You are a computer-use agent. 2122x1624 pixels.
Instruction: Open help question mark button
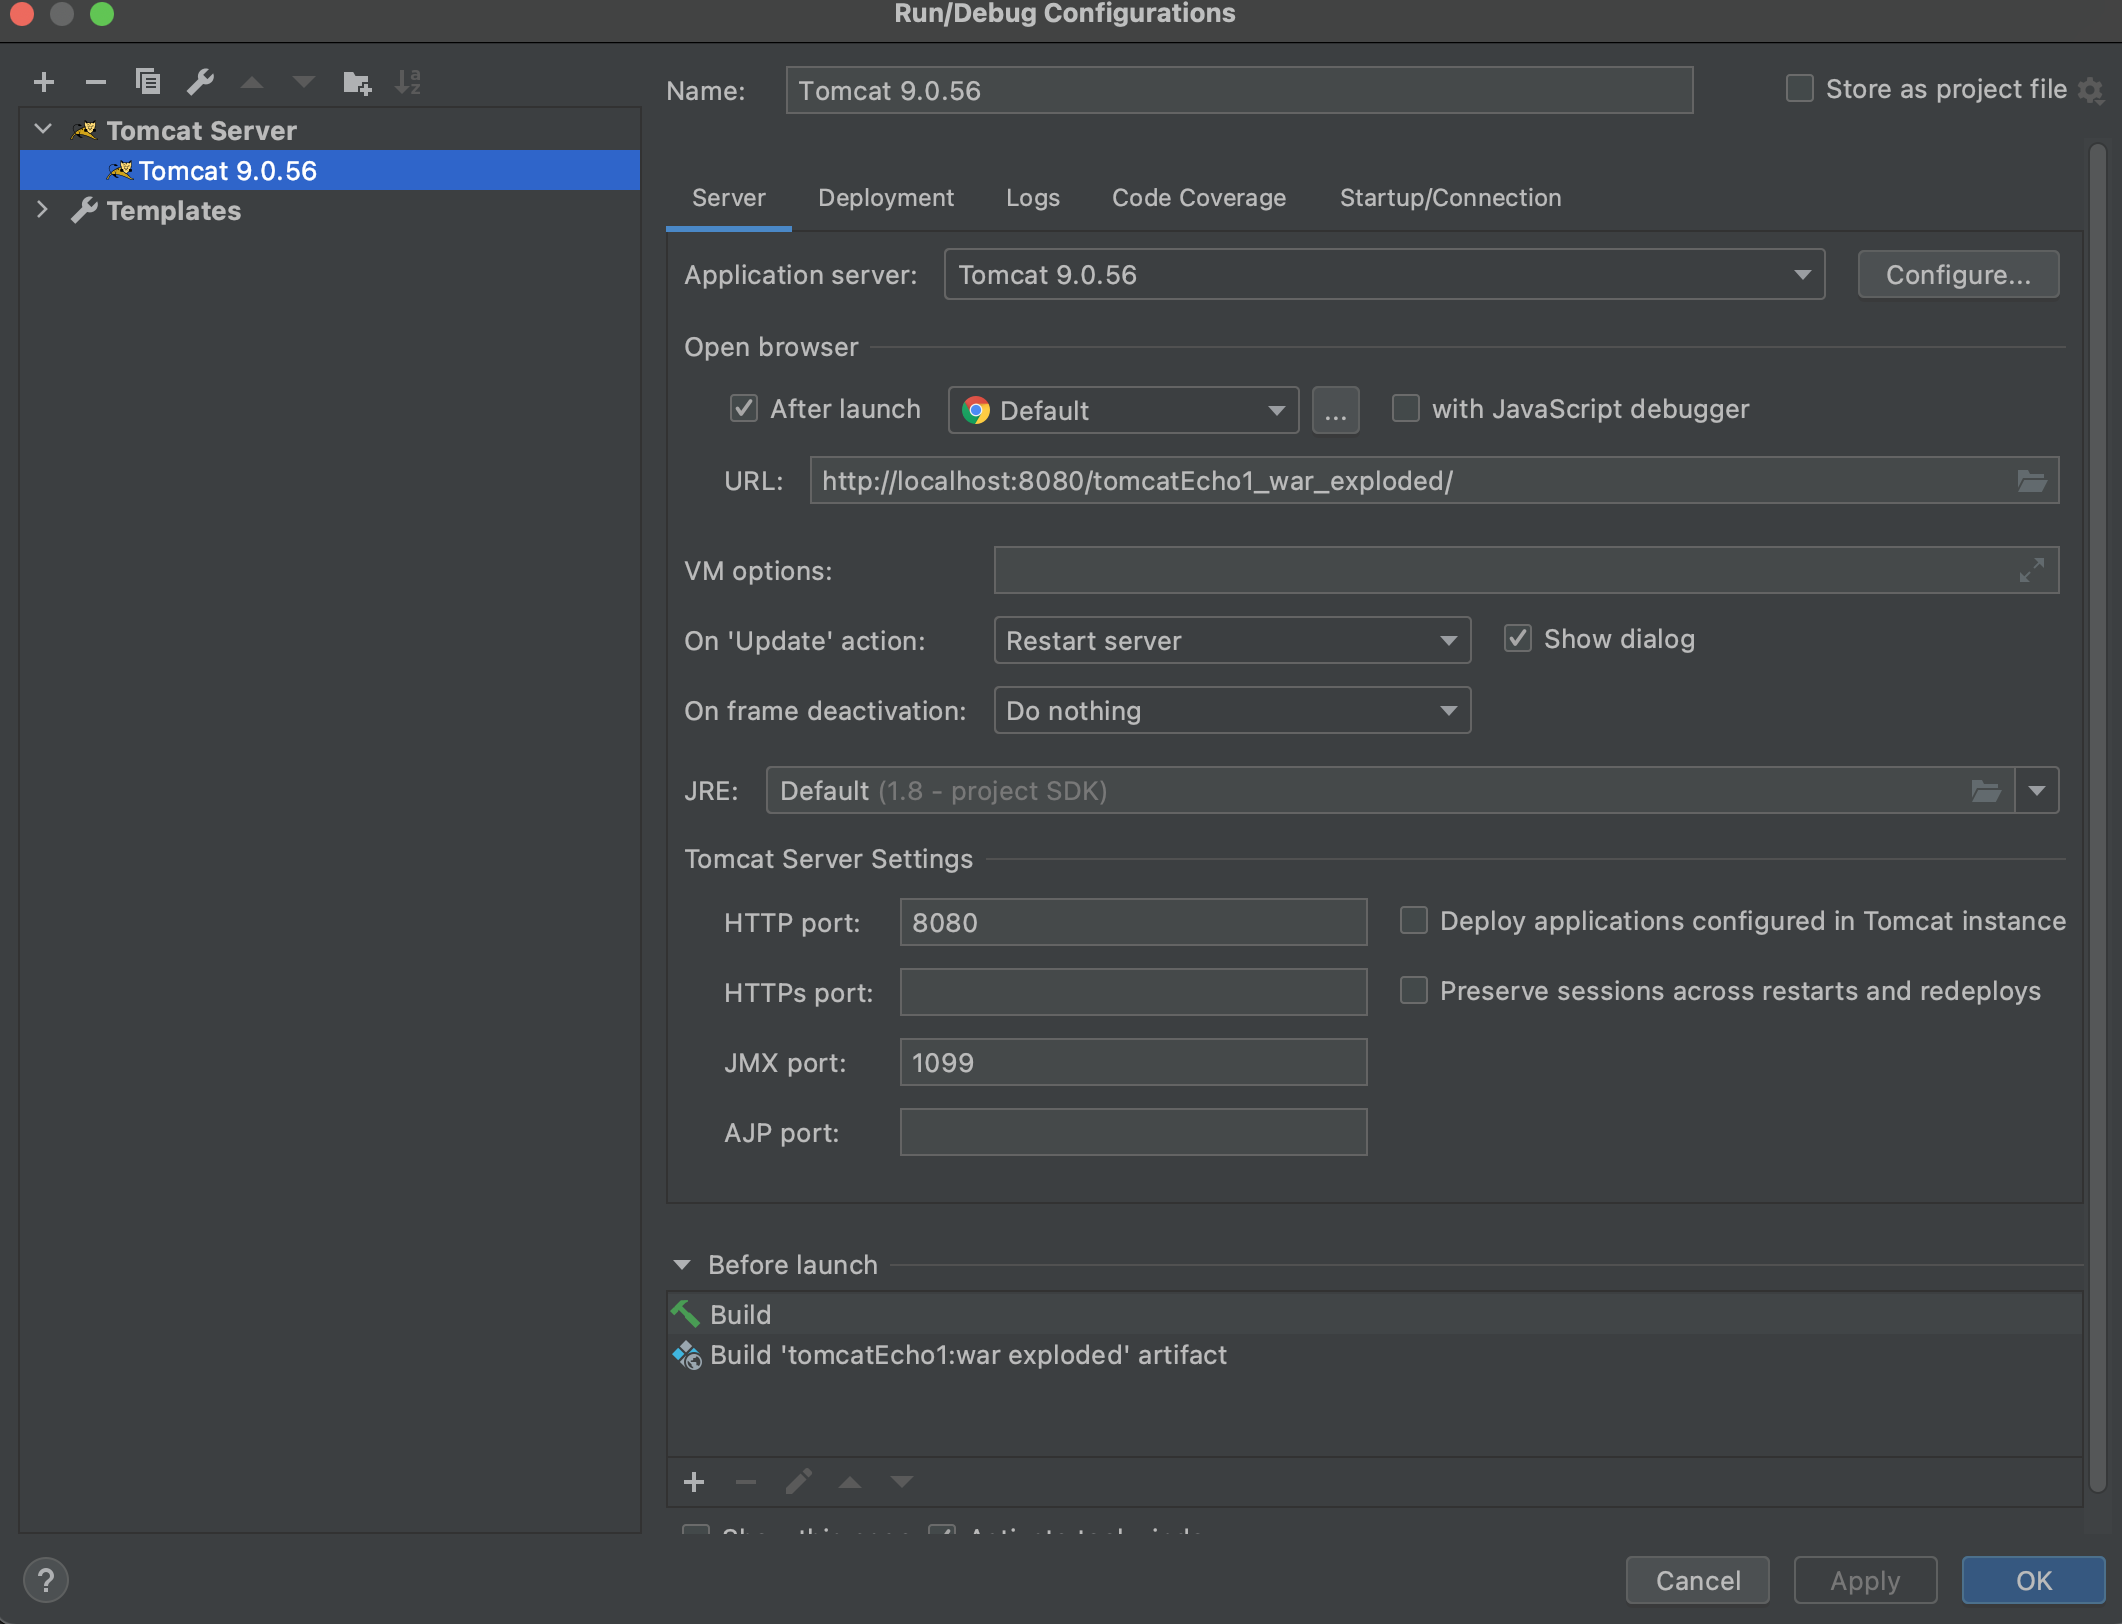tap(45, 1580)
